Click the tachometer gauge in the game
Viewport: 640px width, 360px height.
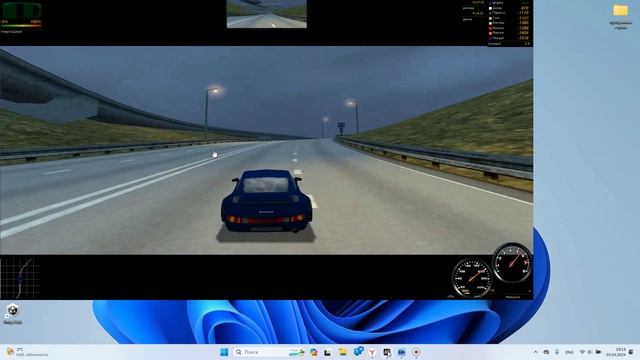pyautogui.click(x=512, y=263)
